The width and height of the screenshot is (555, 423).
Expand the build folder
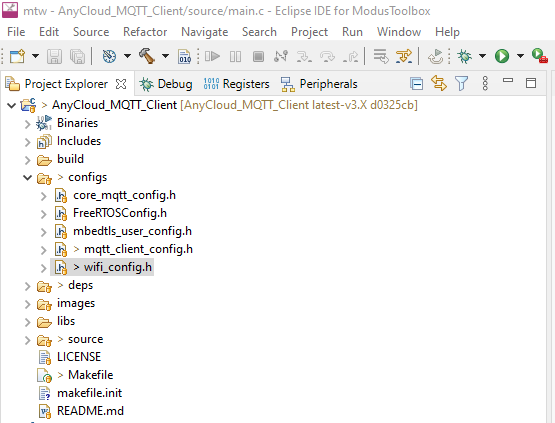pos(28,160)
